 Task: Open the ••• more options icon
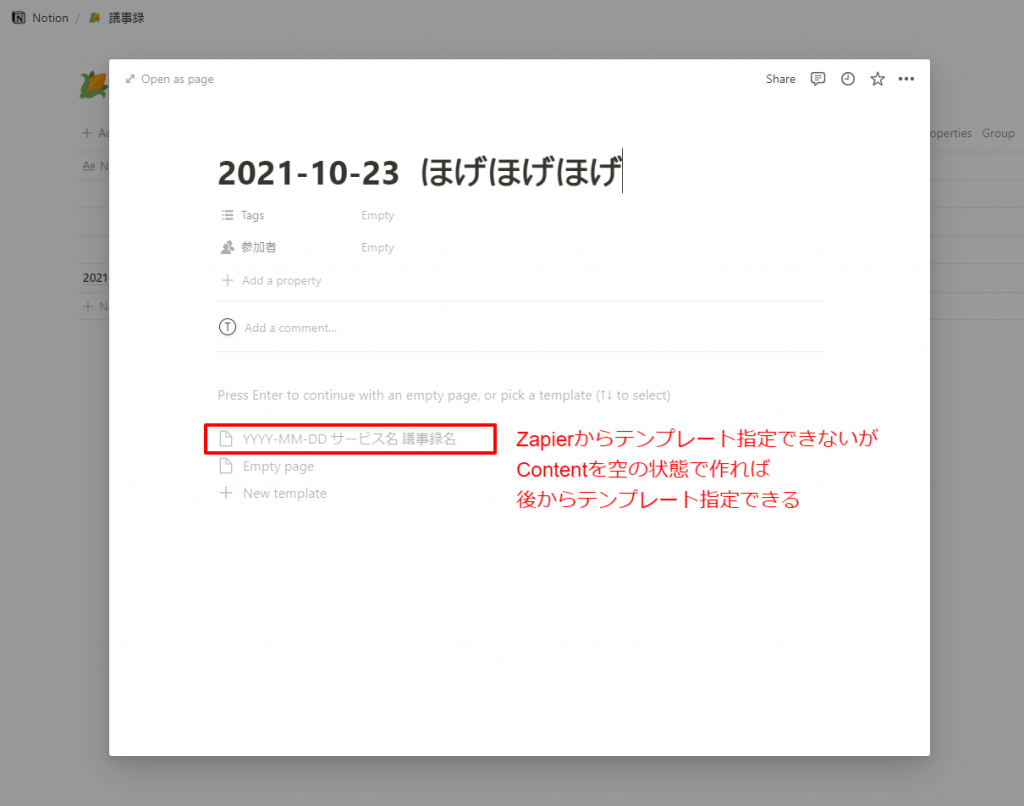[906, 78]
